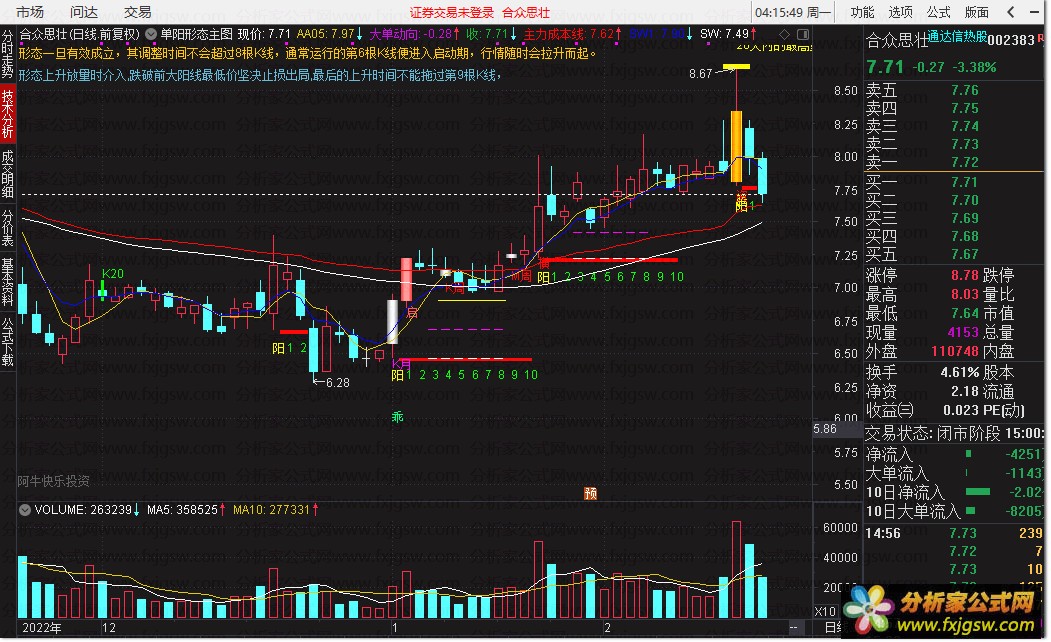Click the 8.67 high price label
The width and height of the screenshot is (1051, 642).
[x=700, y=74]
